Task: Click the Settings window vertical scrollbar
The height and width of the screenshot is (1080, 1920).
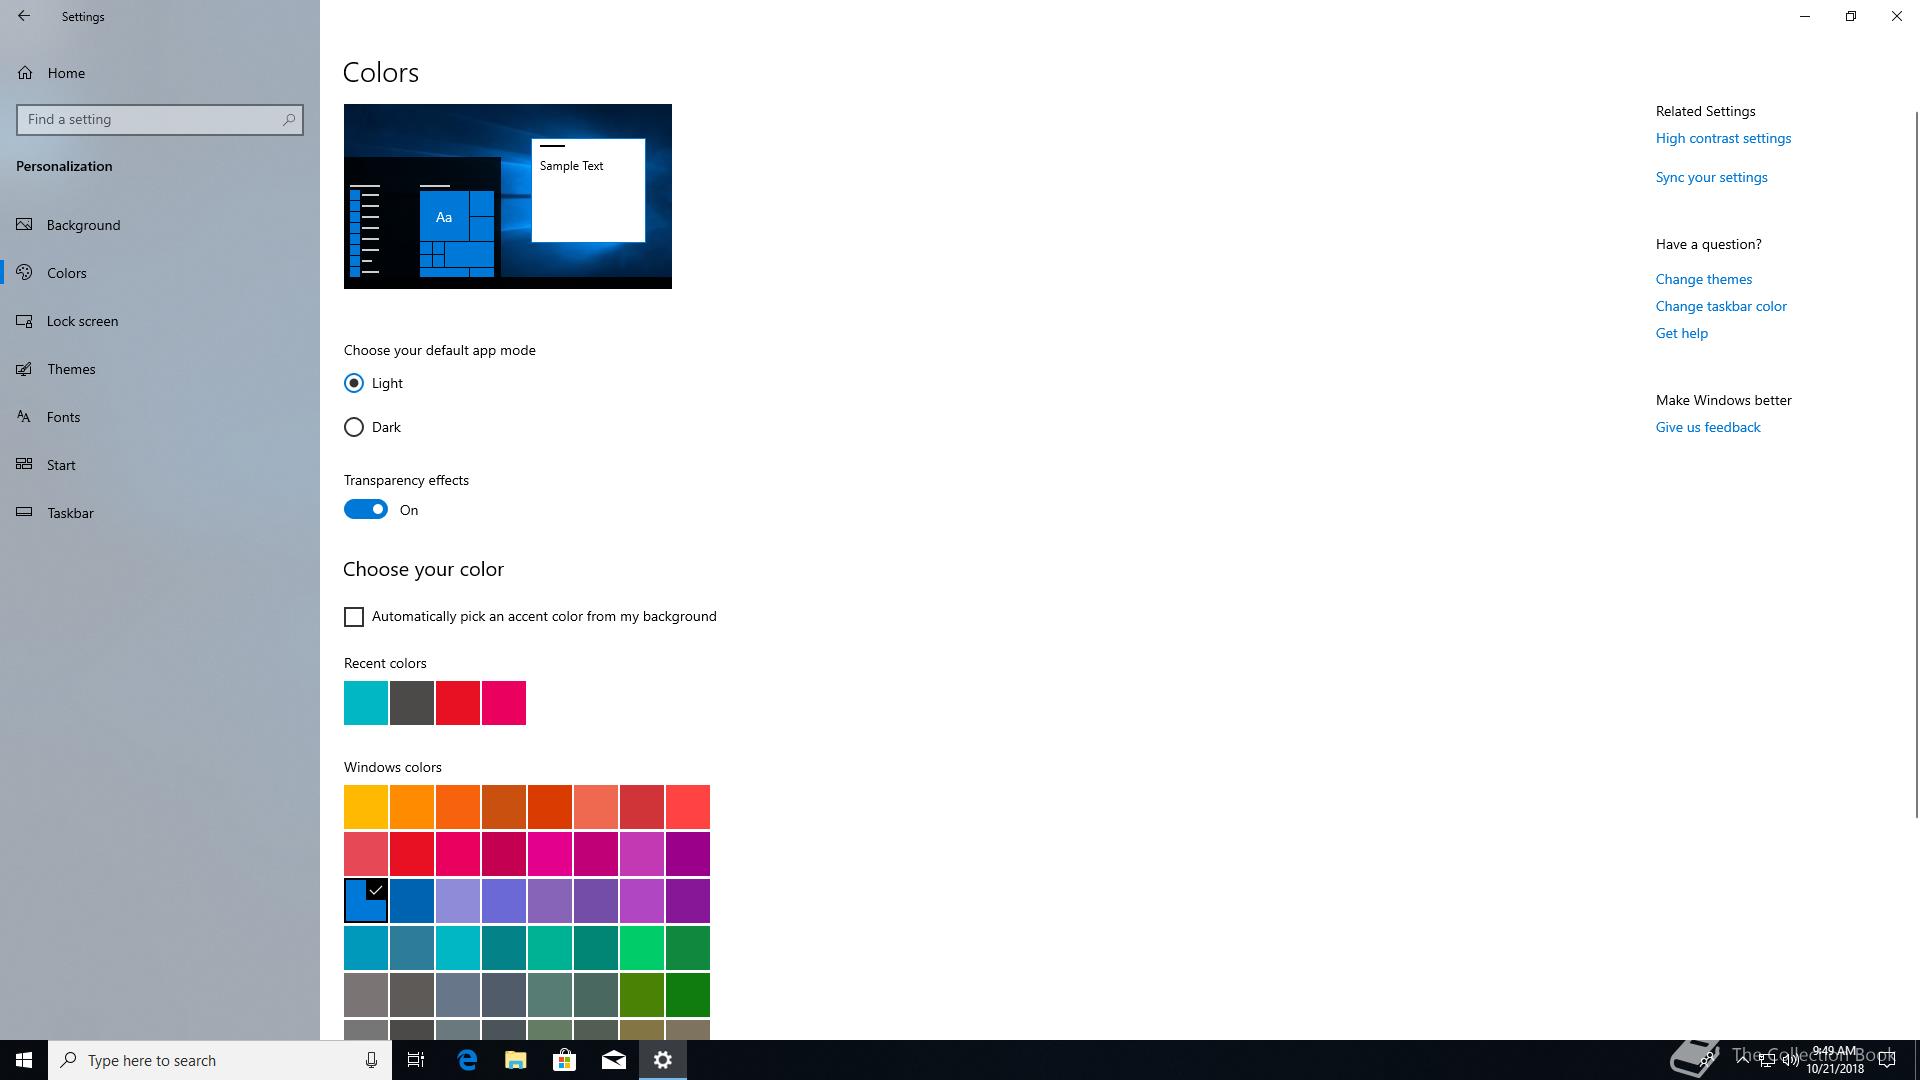Action: pos(1916,465)
